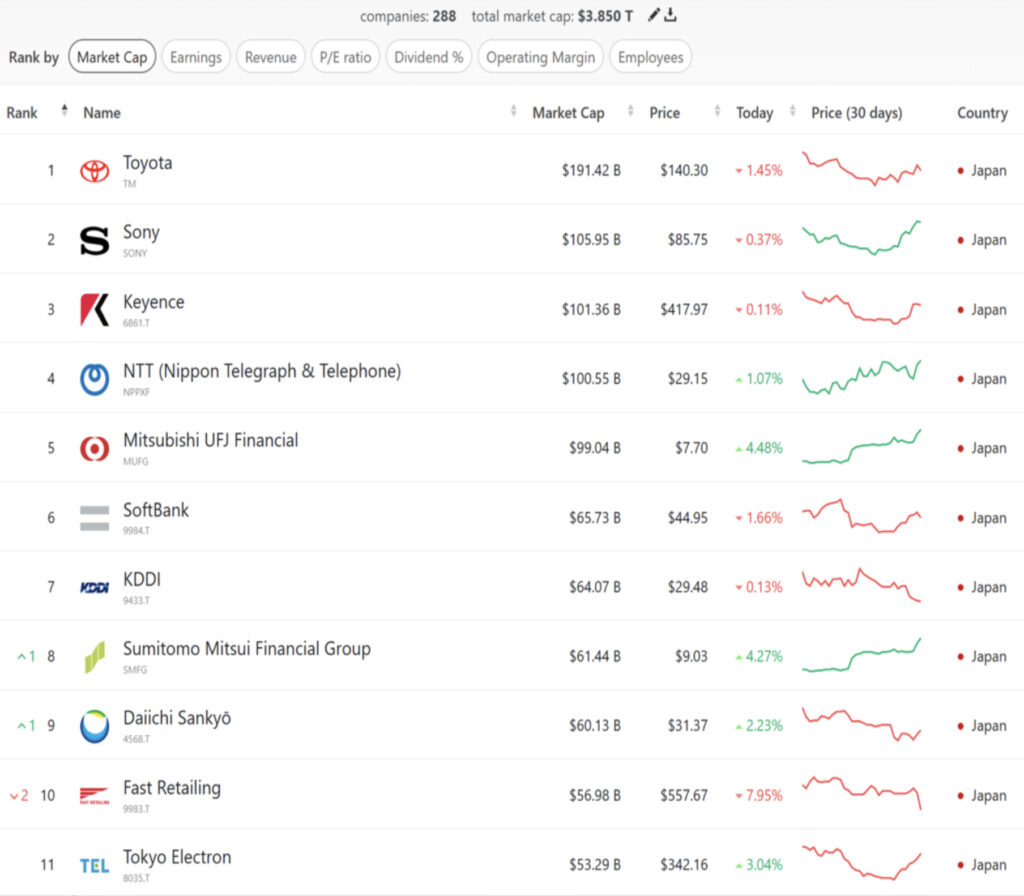Image resolution: width=1024 pixels, height=896 pixels.
Task: Open the SoftBank company link
Action: [156, 510]
